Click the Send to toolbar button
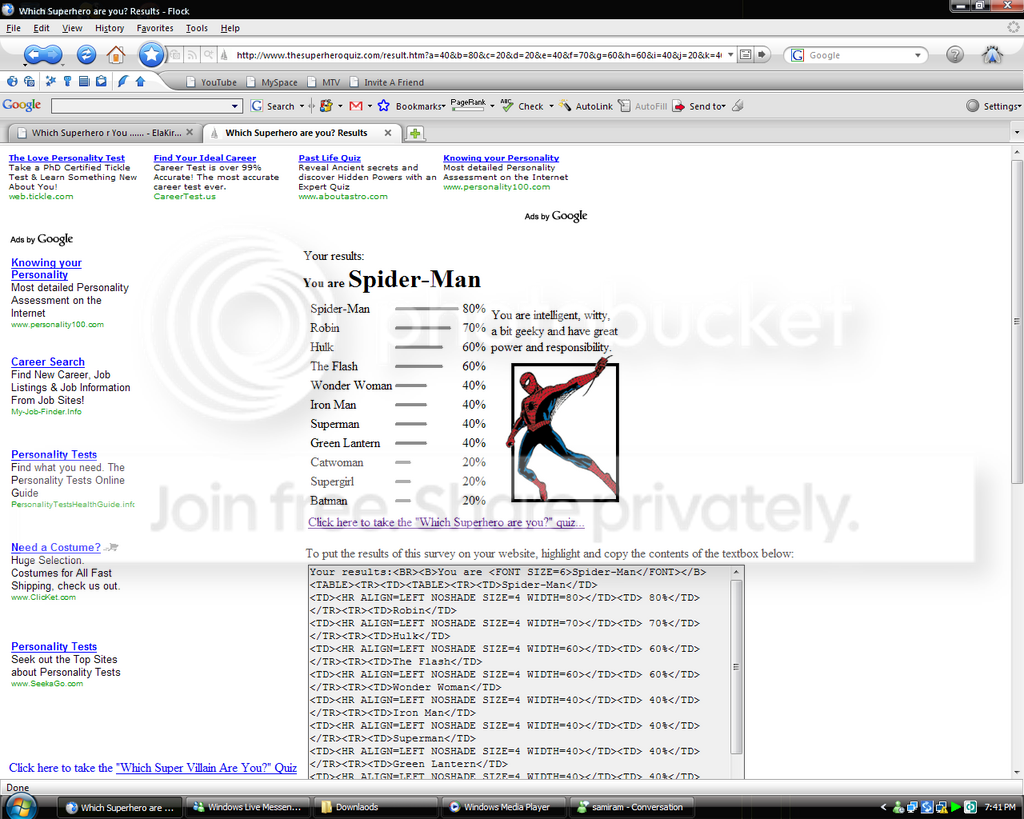 pyautogui.click(x=699, y=106)
